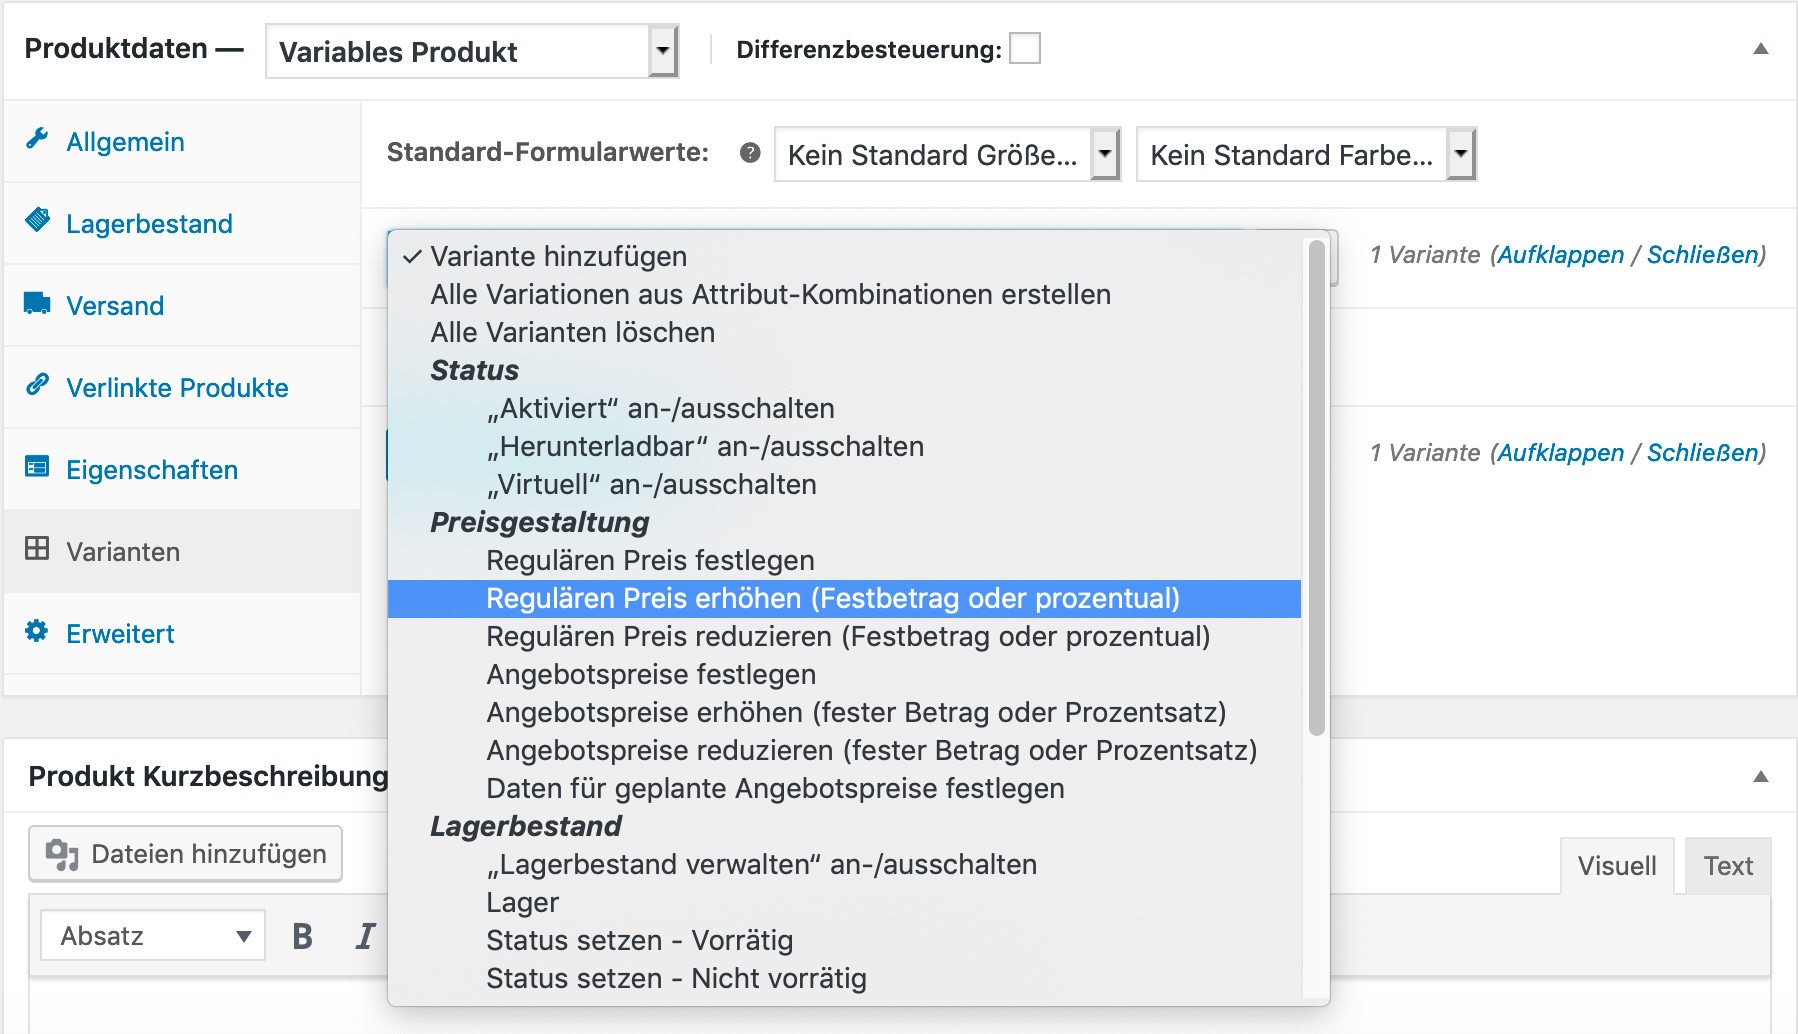Image resolution: width=1798 pixels, height=1034 pixels.
Task: Click the Varianten grid icon
Action: click(37, 549)
